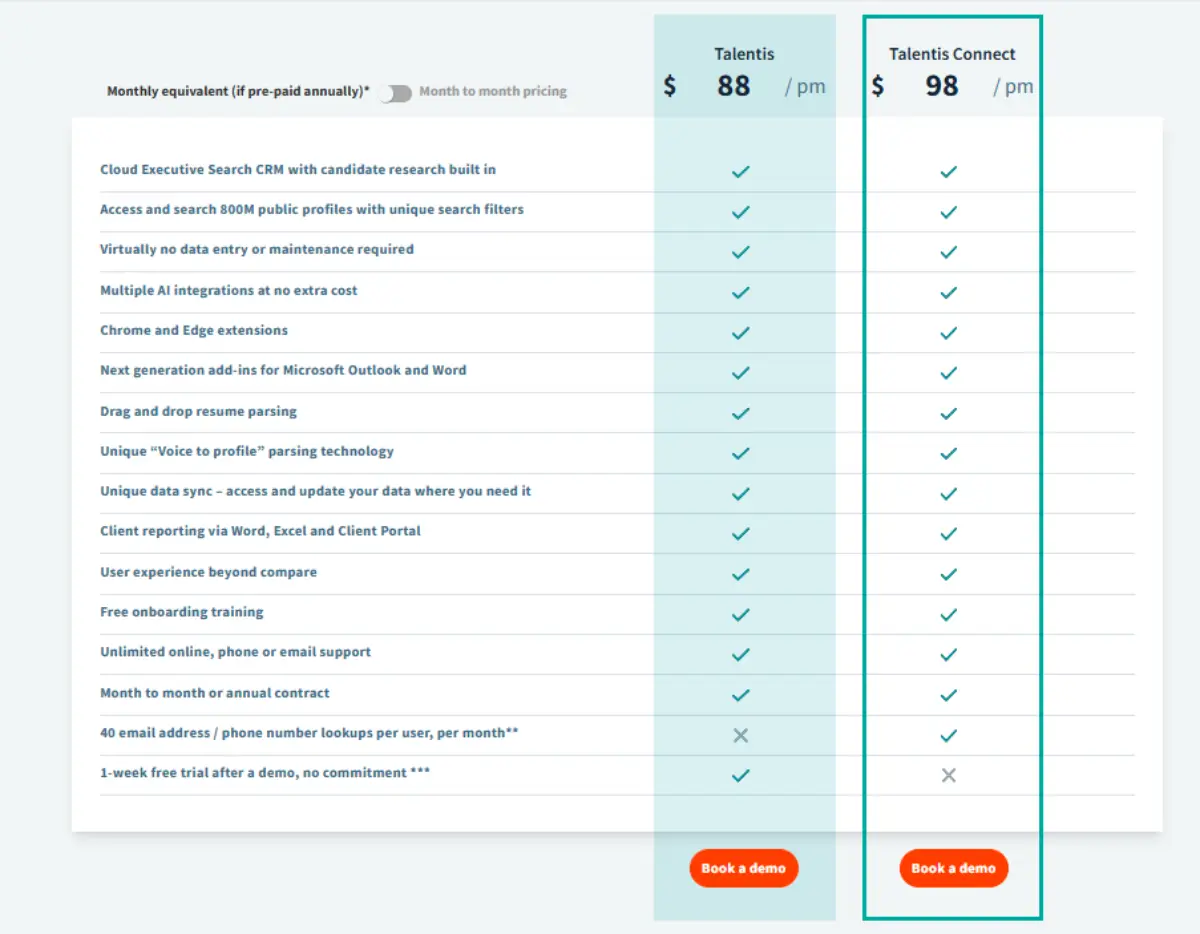Viewport: 1200px width, 934px height.
Task: Click Talentis checkmark for Cloud Executive Search CRM
Action: tap(740, 172)
